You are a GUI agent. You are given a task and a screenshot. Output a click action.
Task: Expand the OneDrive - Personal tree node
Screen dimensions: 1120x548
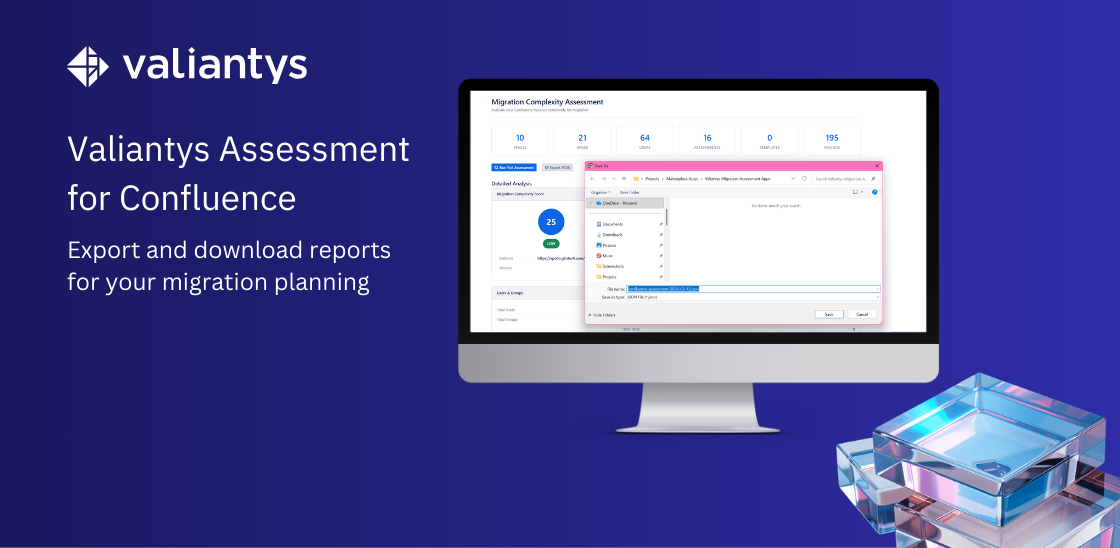591,203
